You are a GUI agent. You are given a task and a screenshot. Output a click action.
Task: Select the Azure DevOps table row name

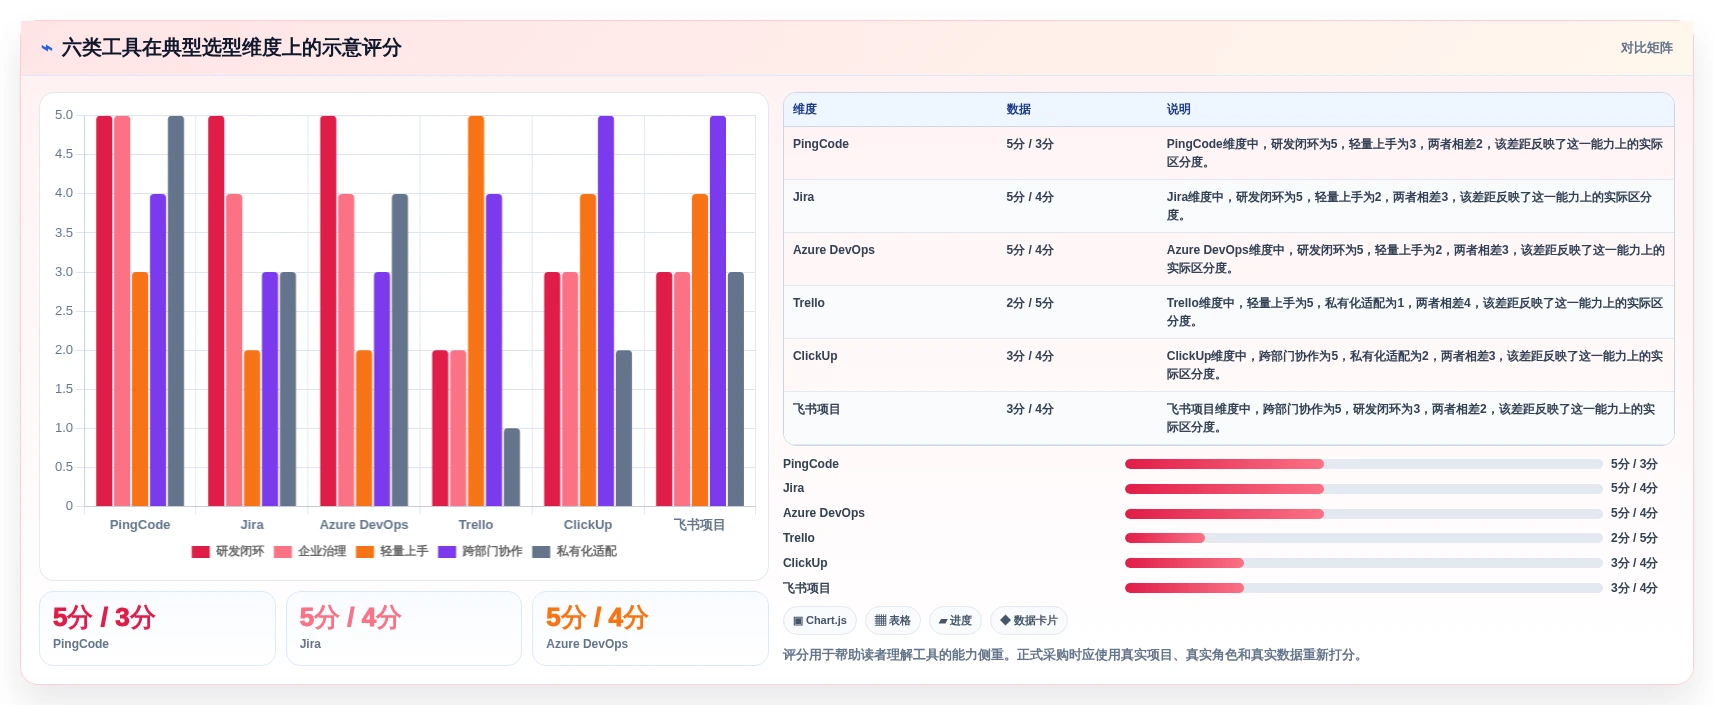coord(834,250)
